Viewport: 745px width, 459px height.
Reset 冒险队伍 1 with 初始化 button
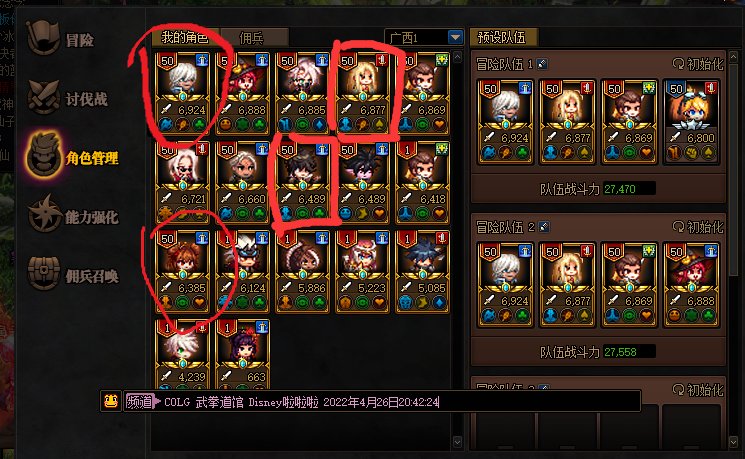(697, 64)
